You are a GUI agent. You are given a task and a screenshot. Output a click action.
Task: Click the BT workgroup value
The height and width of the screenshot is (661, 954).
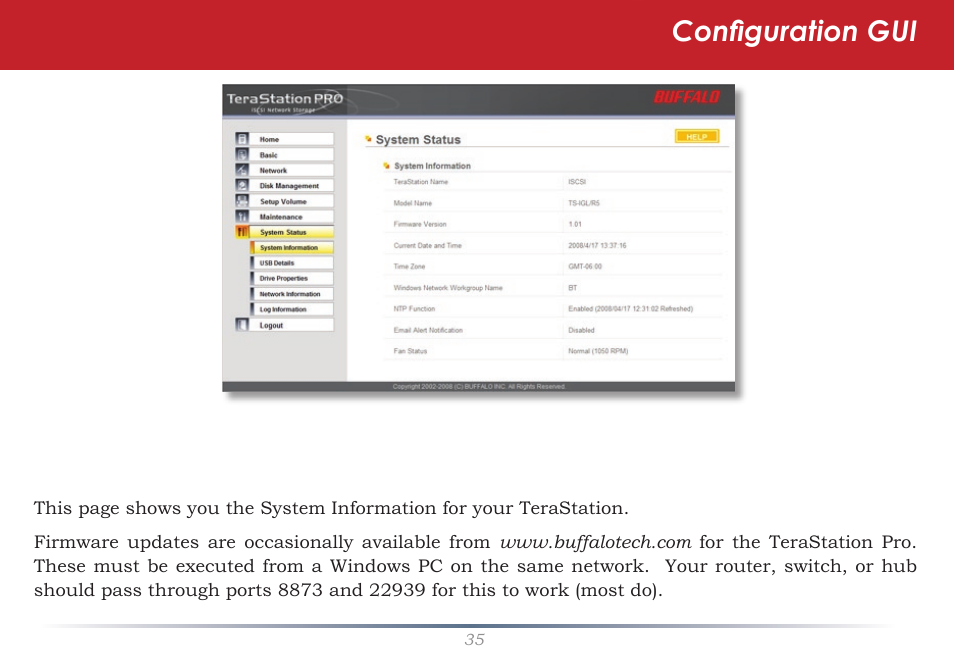[573, 287]
